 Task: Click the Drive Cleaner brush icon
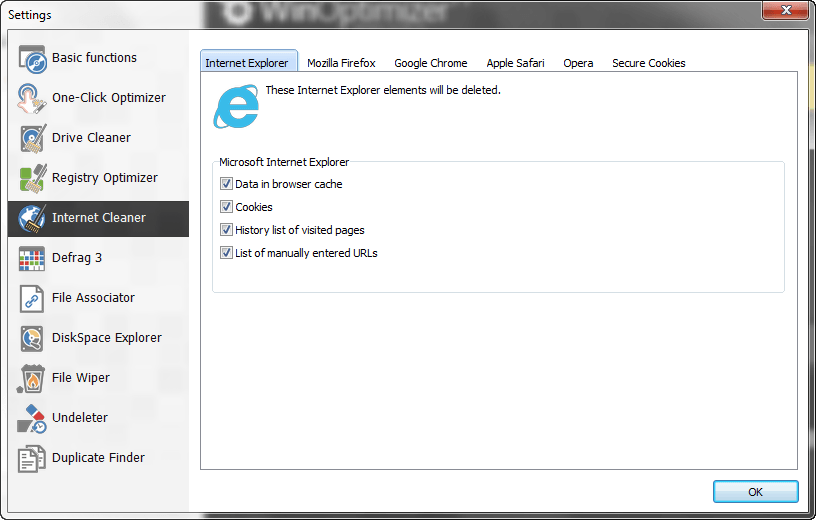33,138
